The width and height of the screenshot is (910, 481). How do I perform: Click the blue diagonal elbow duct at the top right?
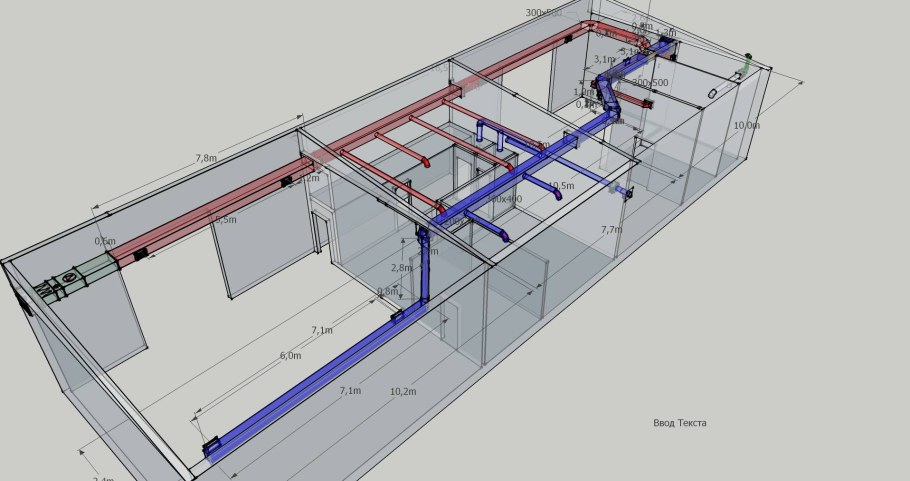pyautogui.click(x=607, y=94)
